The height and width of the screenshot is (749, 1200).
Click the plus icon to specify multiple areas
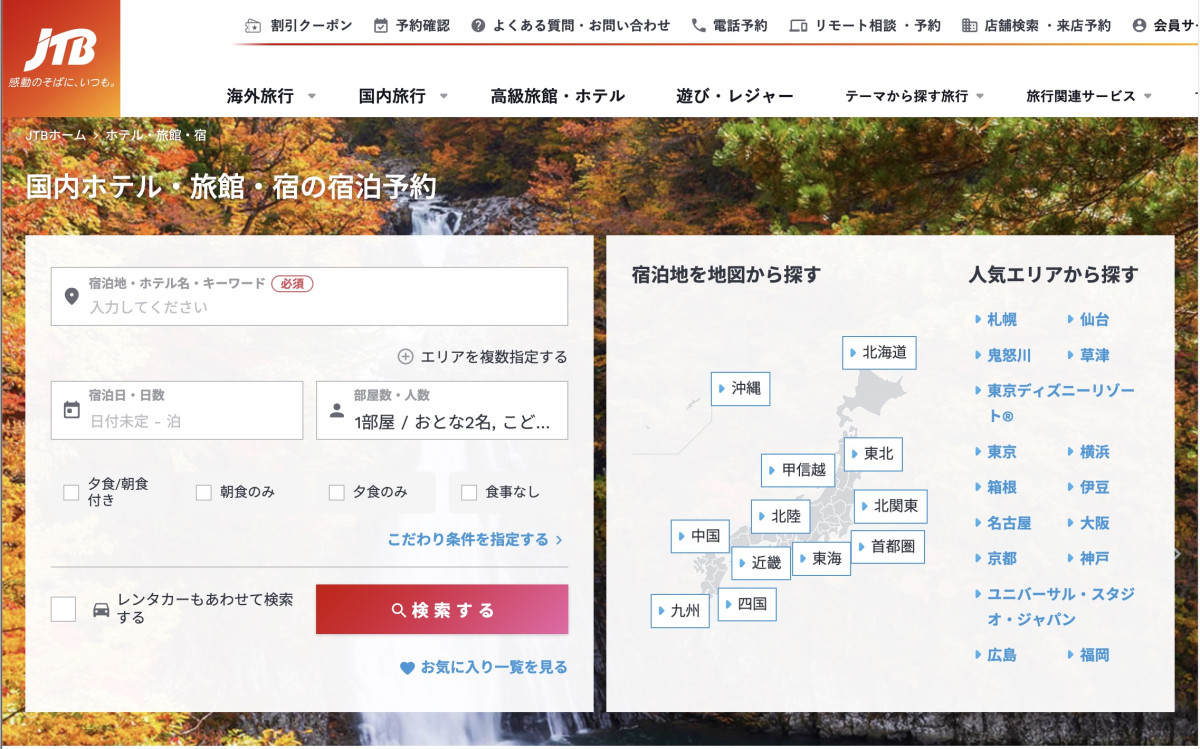(406, 357)
